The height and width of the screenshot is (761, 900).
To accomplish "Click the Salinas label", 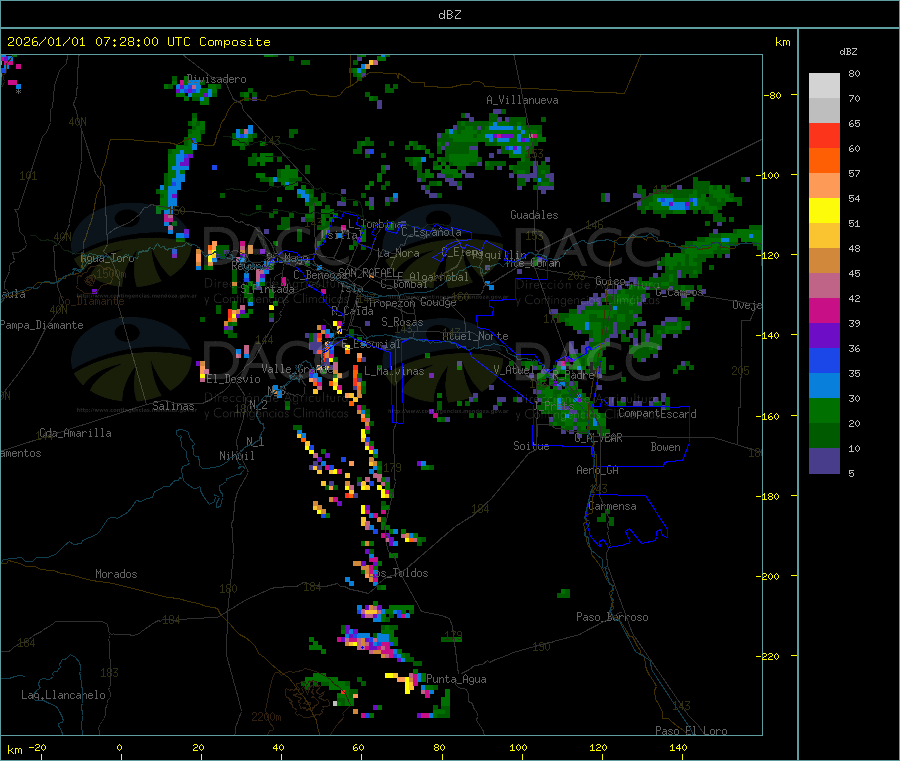I will tap(173, 406).
